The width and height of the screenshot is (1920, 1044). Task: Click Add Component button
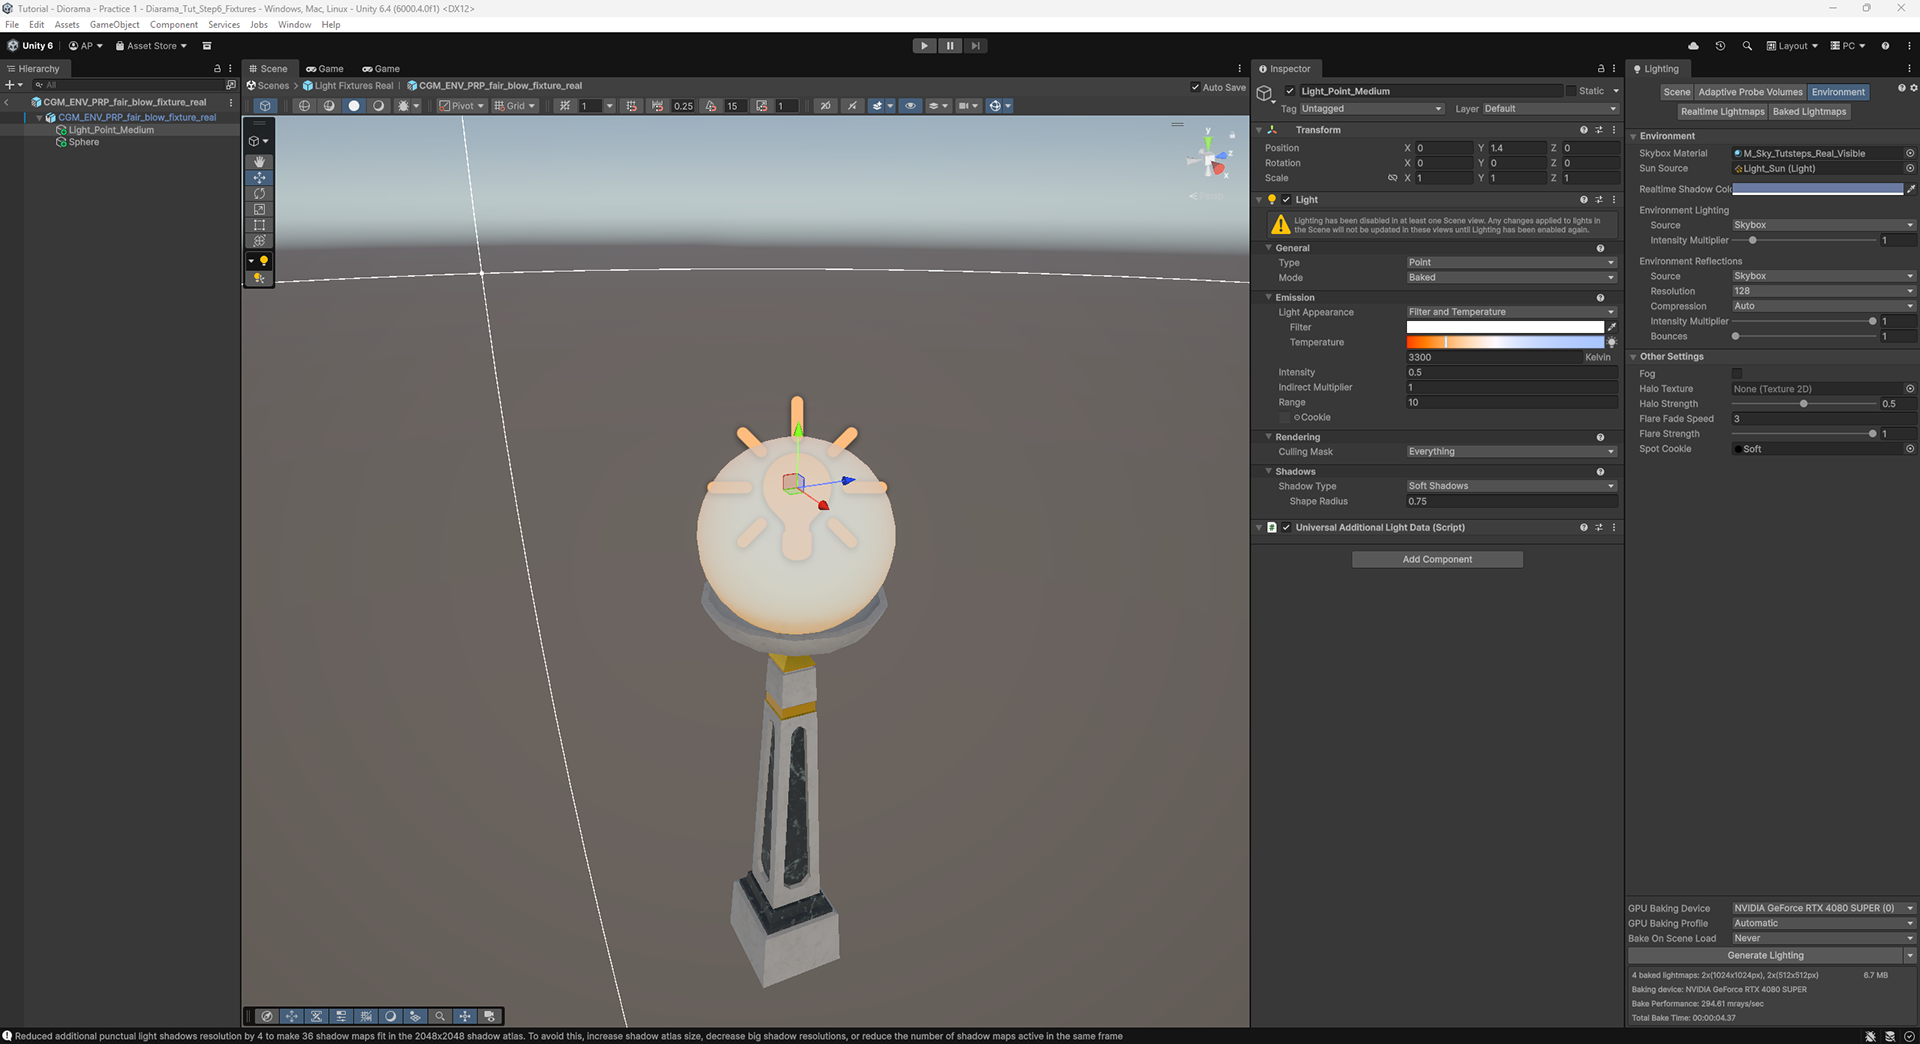pyautogui.click(x=1437, y=560)
